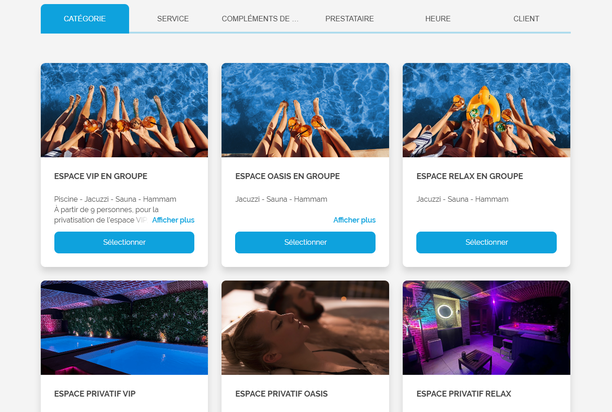This screenshot has height=412, width=612.
Task: Jump to the Client tab
Action: click(526, 18)
